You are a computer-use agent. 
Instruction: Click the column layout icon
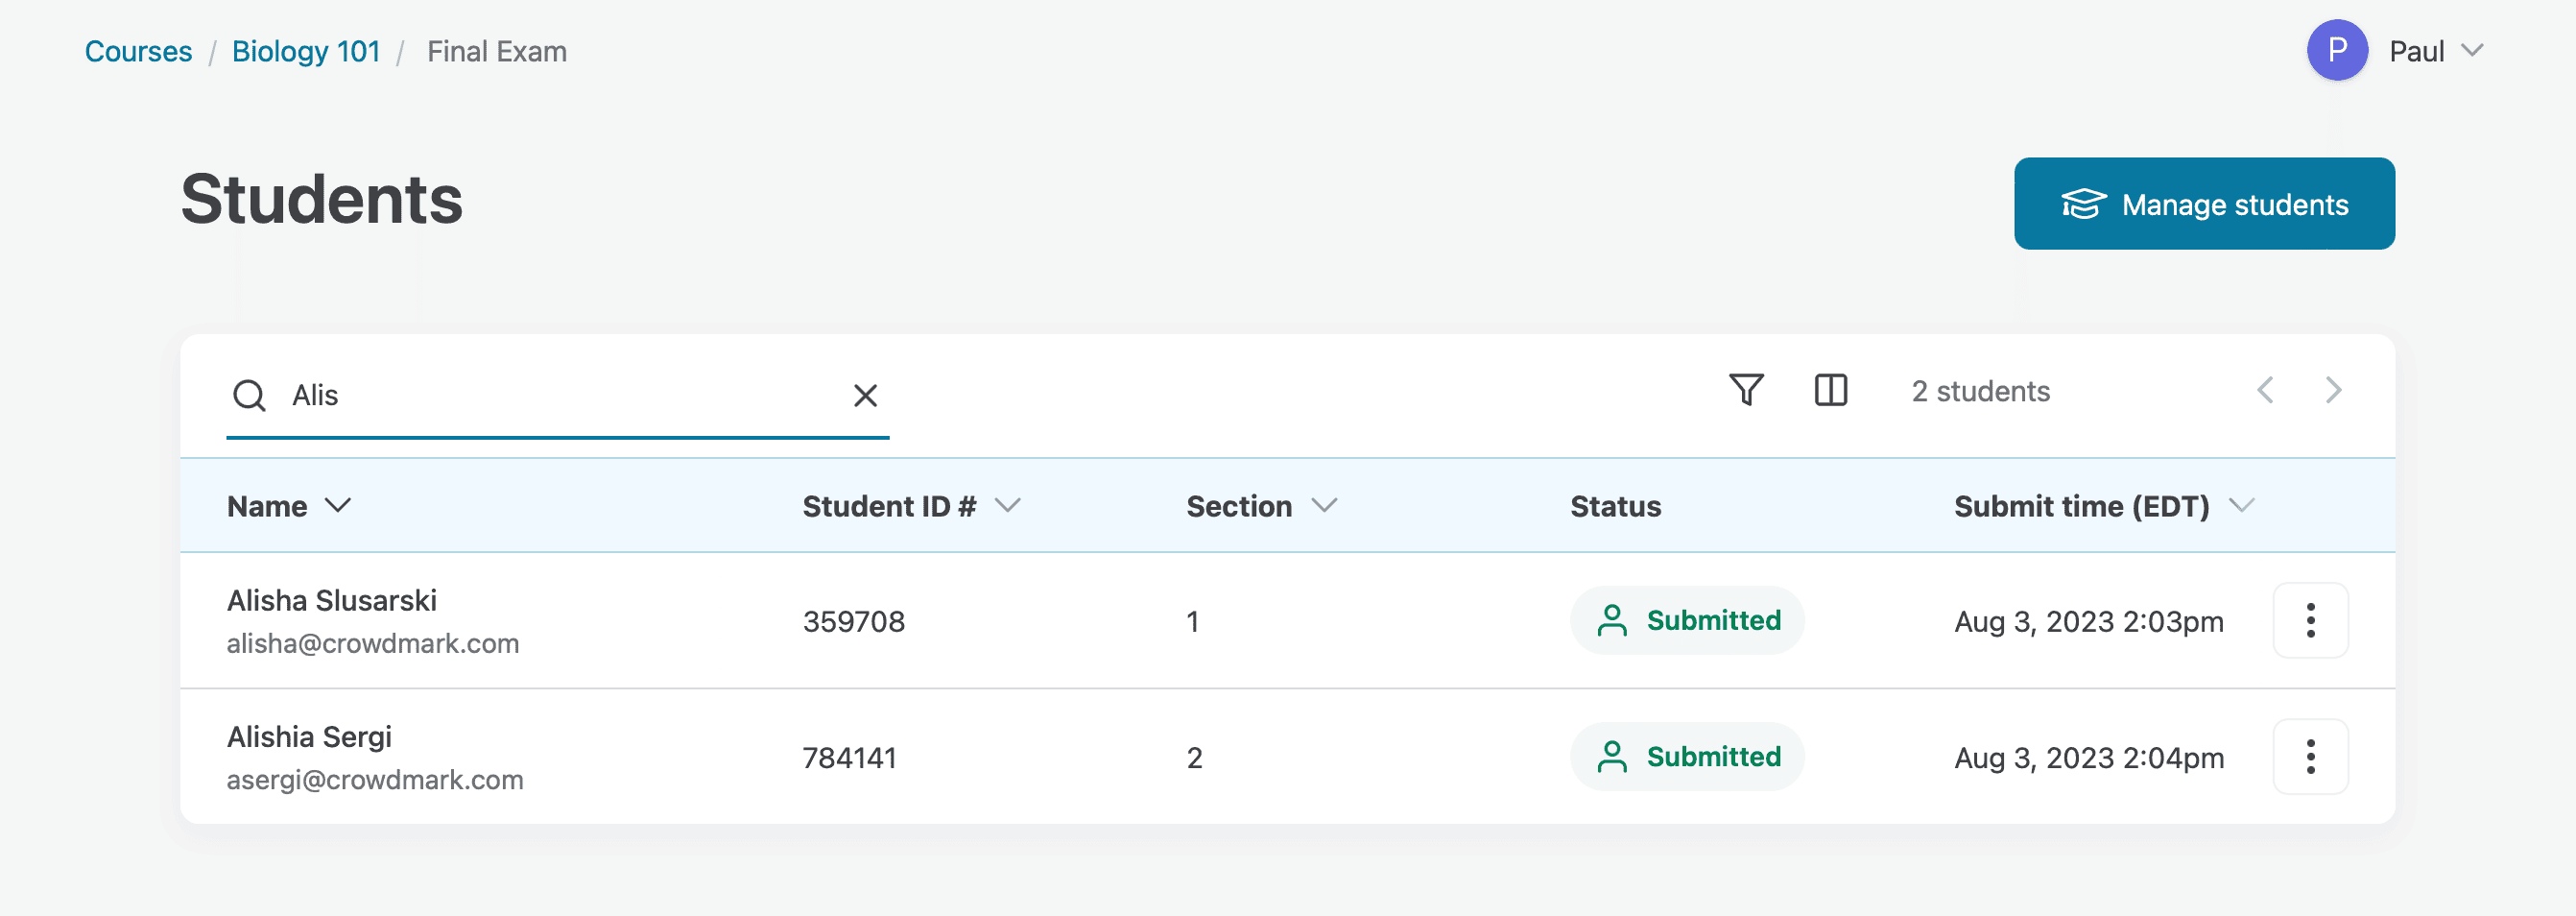[x=1831, y=391]
